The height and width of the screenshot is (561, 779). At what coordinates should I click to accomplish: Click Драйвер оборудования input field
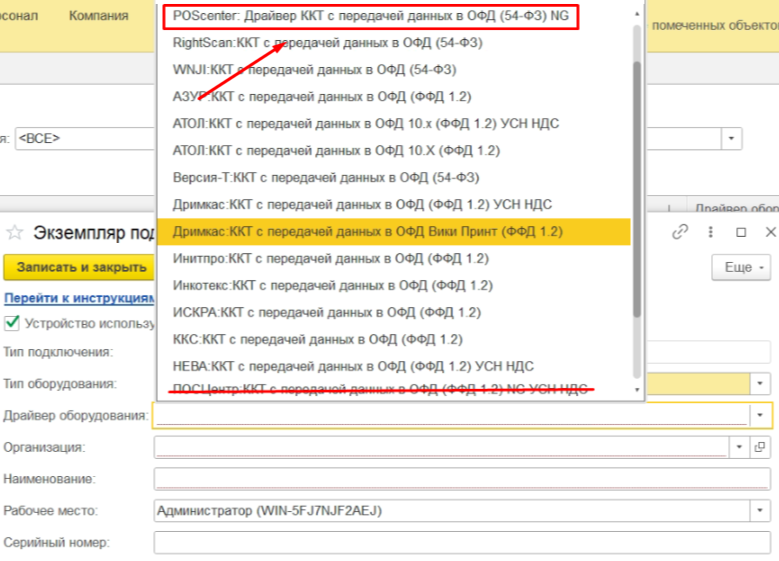[x=452, y=415]
